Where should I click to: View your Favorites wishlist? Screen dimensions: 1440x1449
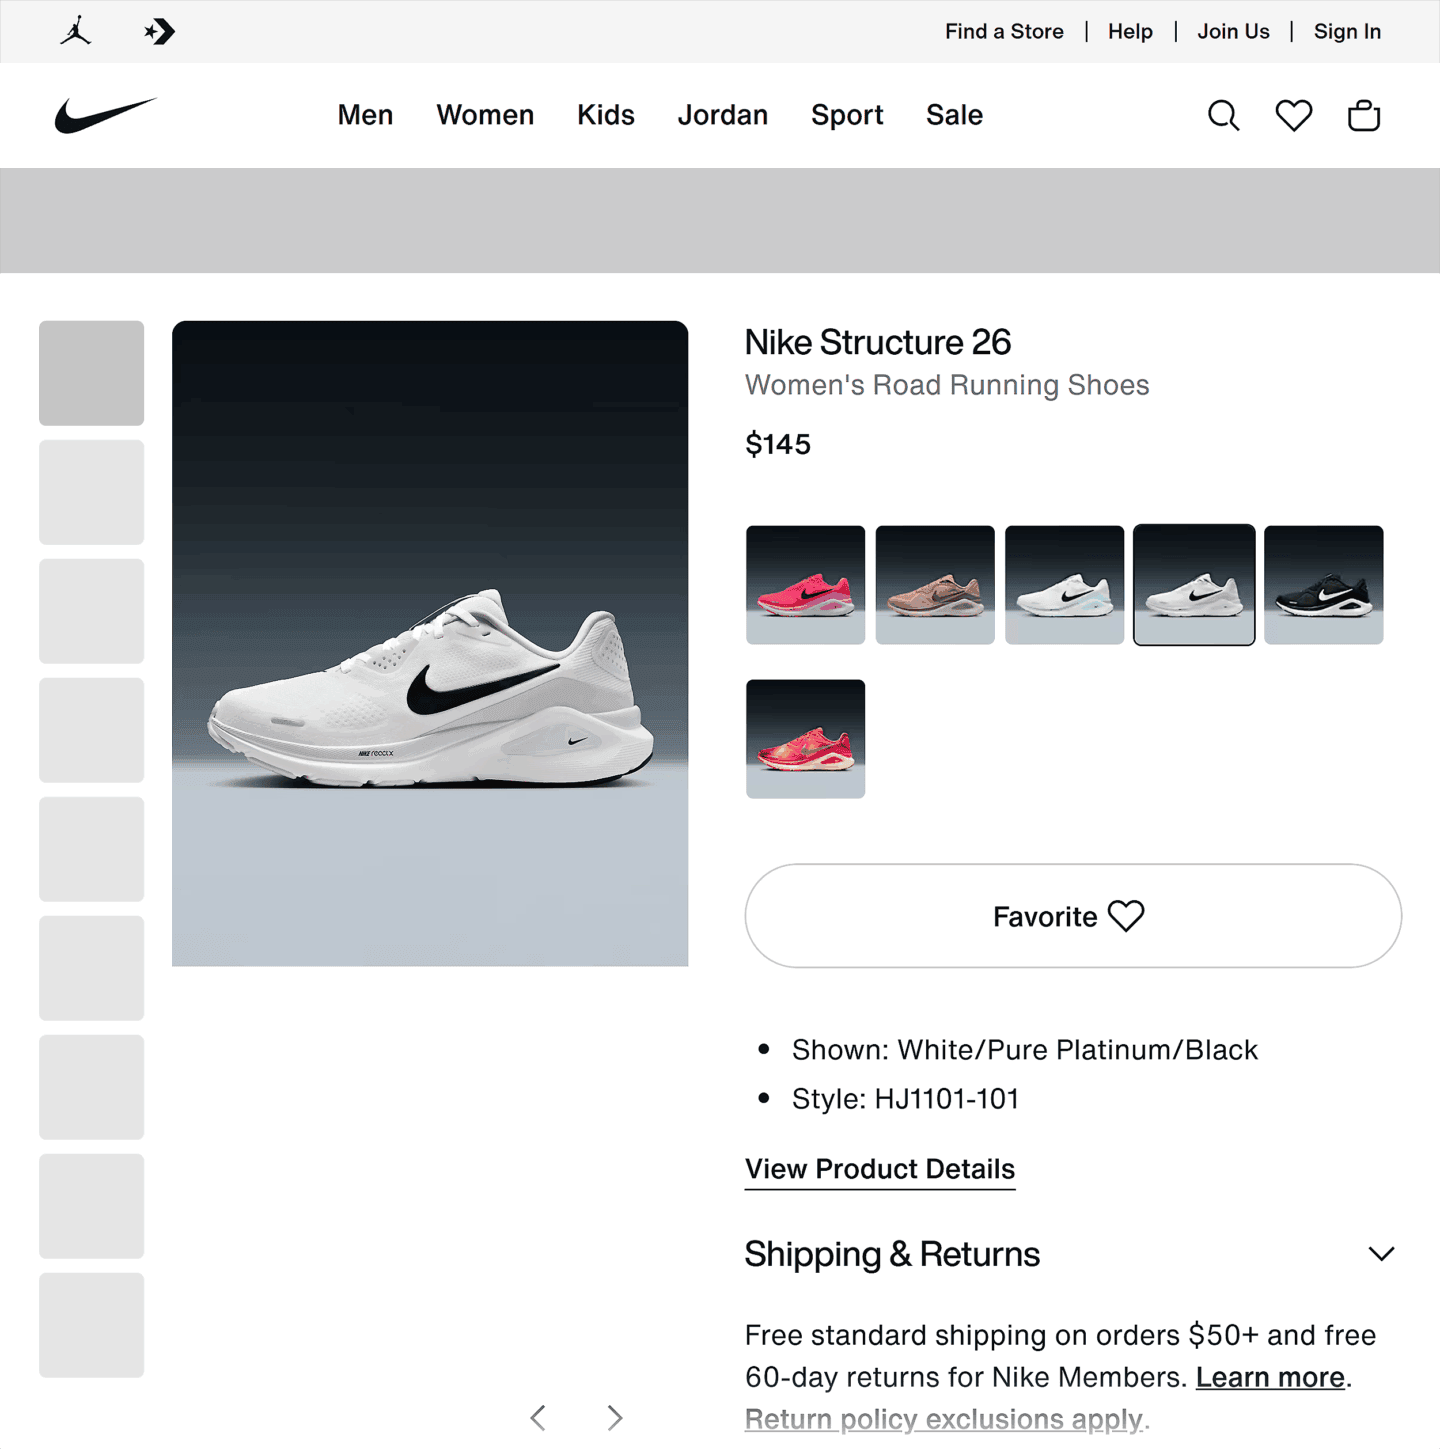coord(1293,115)
